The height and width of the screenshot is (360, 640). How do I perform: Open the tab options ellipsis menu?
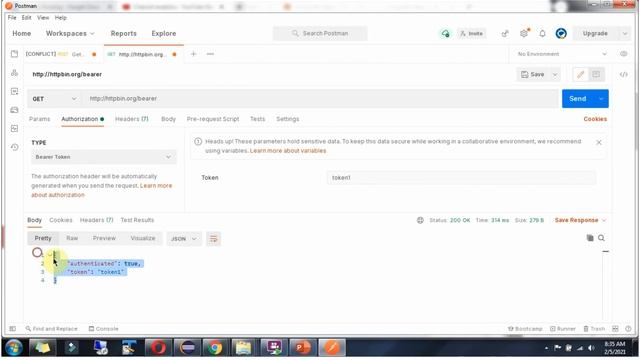[x=210, y=54]
